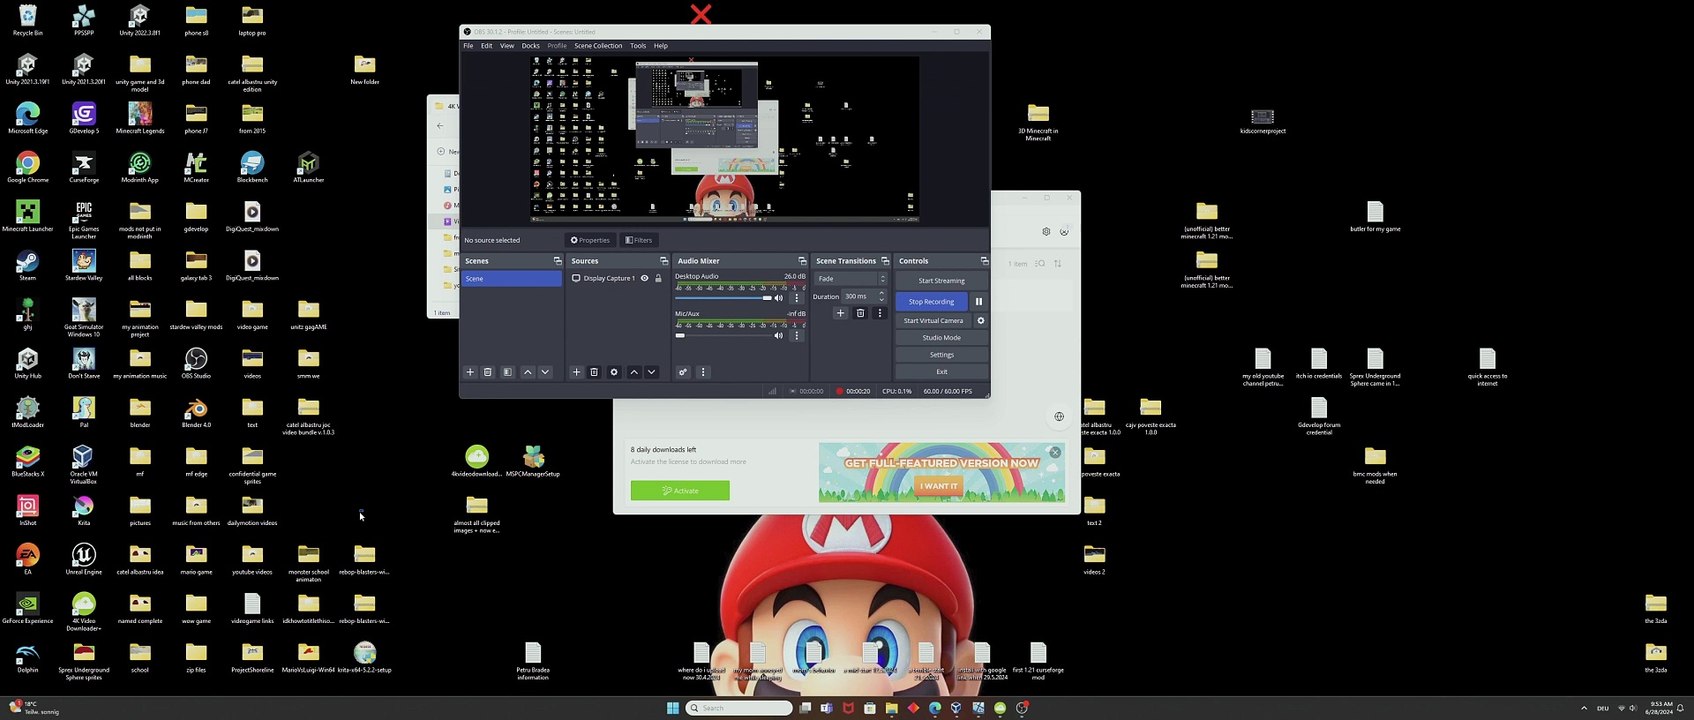Click I WANT IT on the banner
Viewport: 1694px width, 720px height.
coord(938,486)
